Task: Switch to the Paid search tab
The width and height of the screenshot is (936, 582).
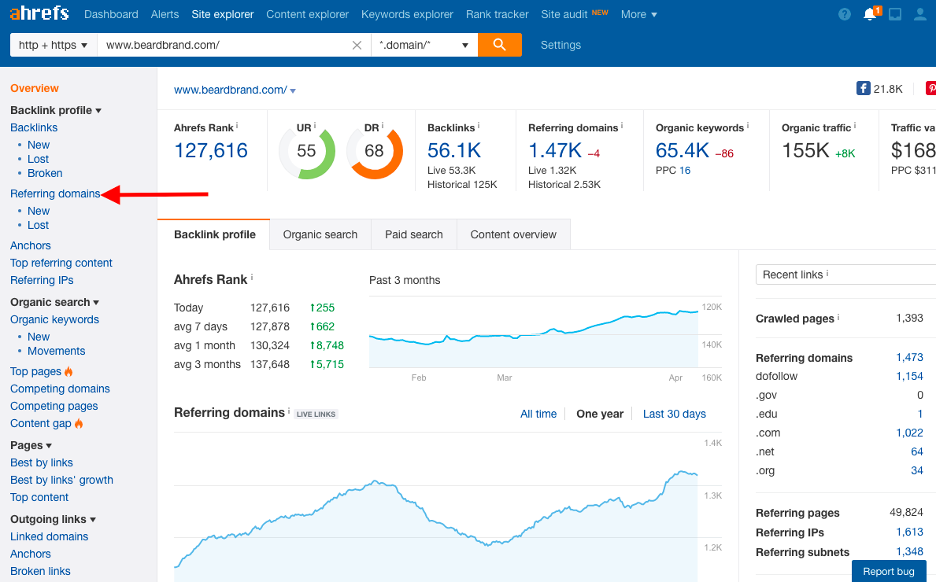Action: [414, 235]
